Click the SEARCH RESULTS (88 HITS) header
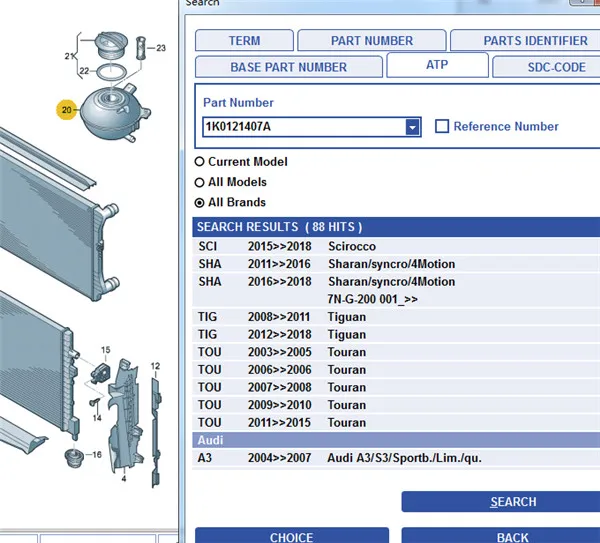Viewport: 600px width, 543px height. click(396, 227)
